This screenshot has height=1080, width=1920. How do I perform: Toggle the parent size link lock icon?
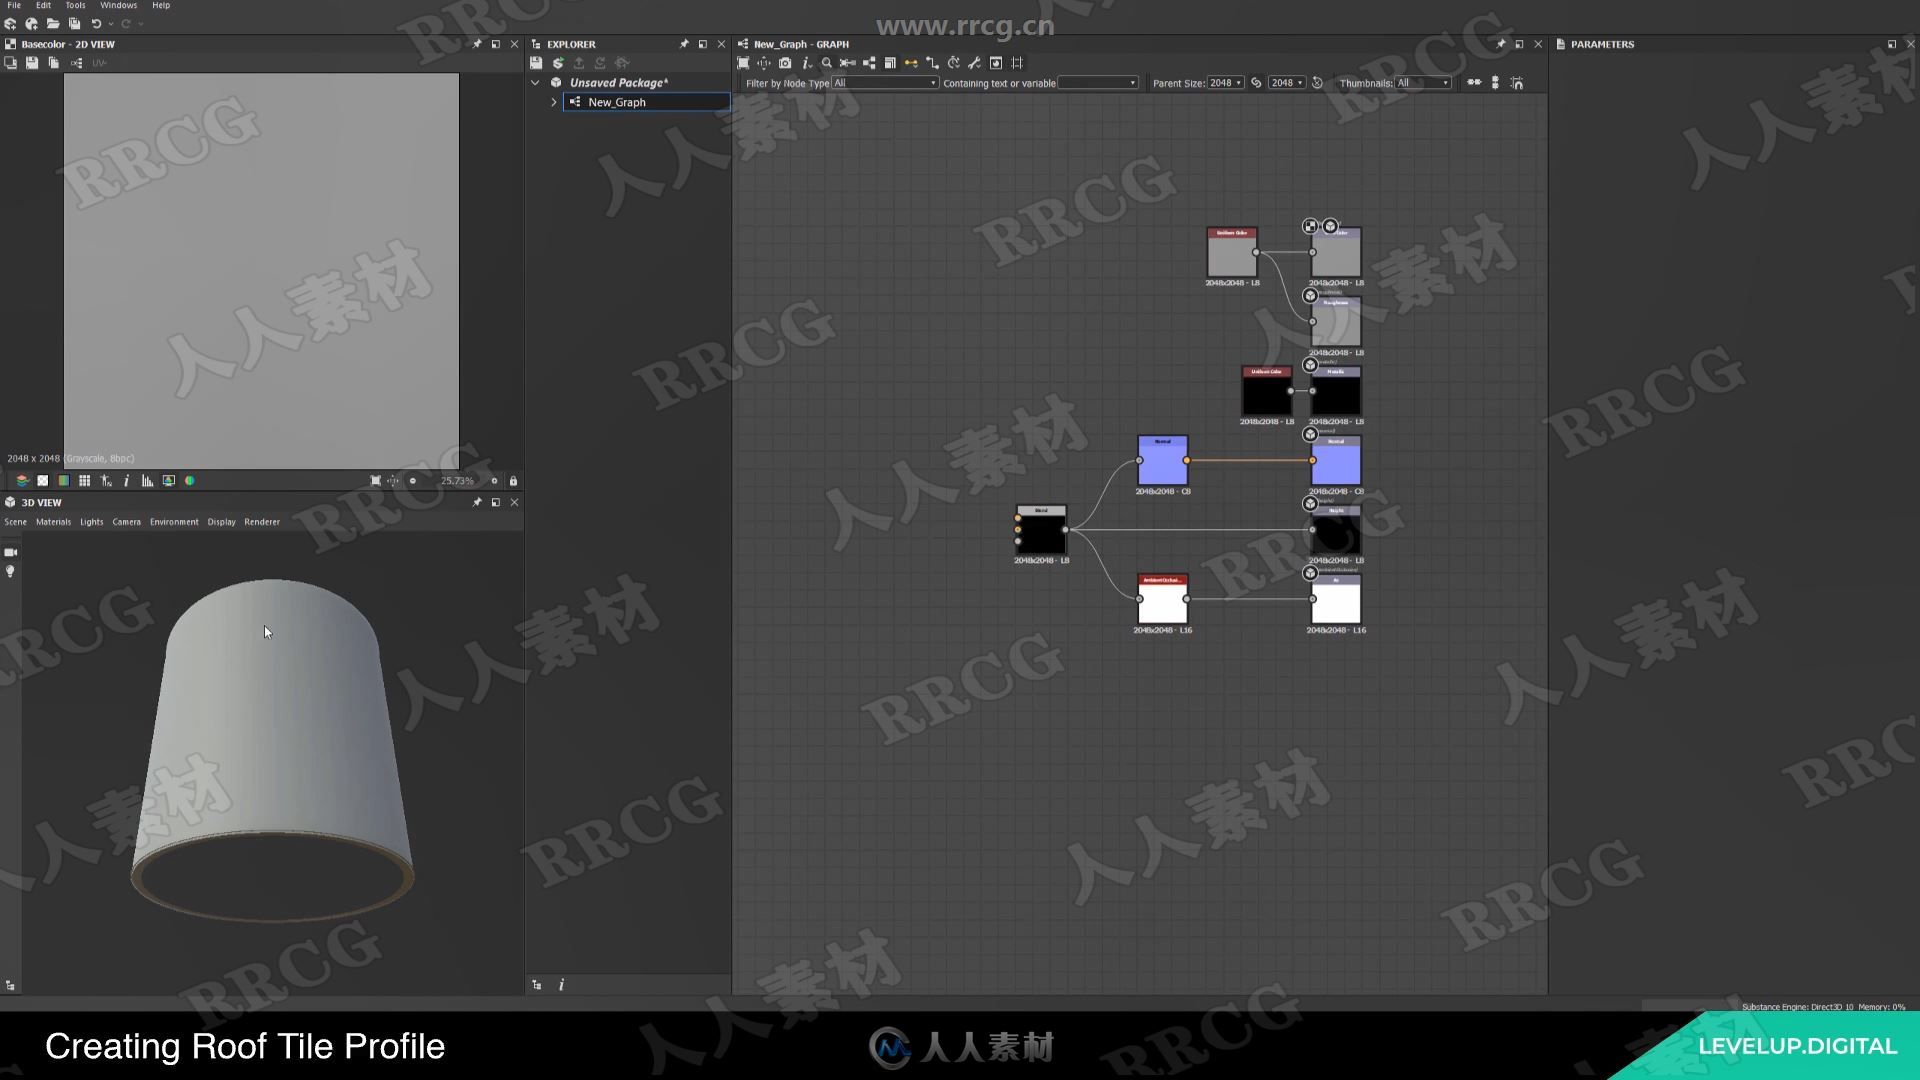(x=1256, y=83)
